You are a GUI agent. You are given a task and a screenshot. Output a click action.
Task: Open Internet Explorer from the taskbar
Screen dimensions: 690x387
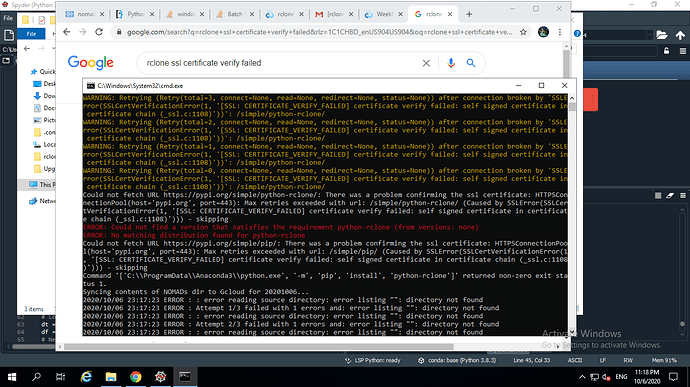click(86, 377)
